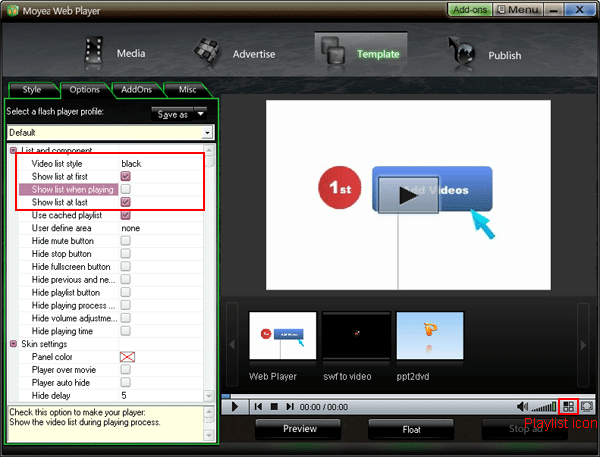The height and width of the screenshot is (457, 600).
Task: Skip to previous video in player bar
Action: tap(258, 406)
